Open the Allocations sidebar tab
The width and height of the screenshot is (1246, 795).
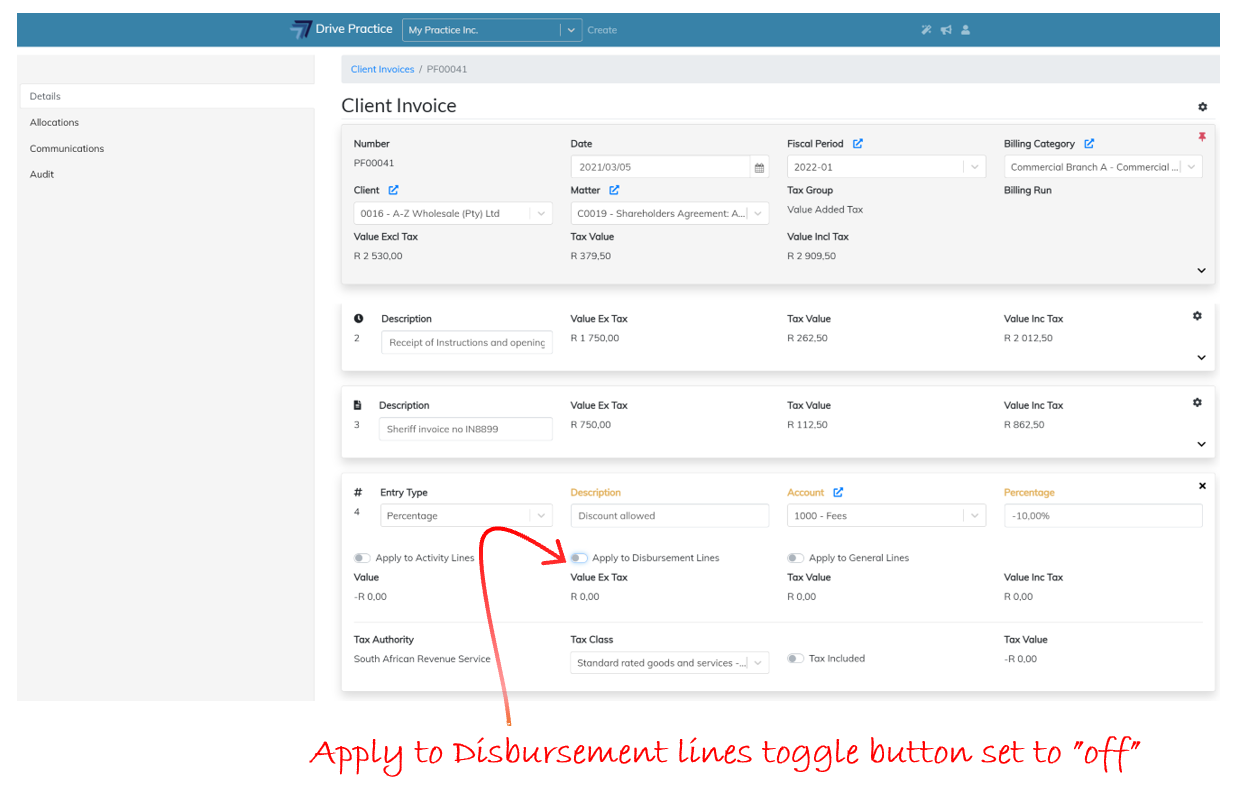54,122
